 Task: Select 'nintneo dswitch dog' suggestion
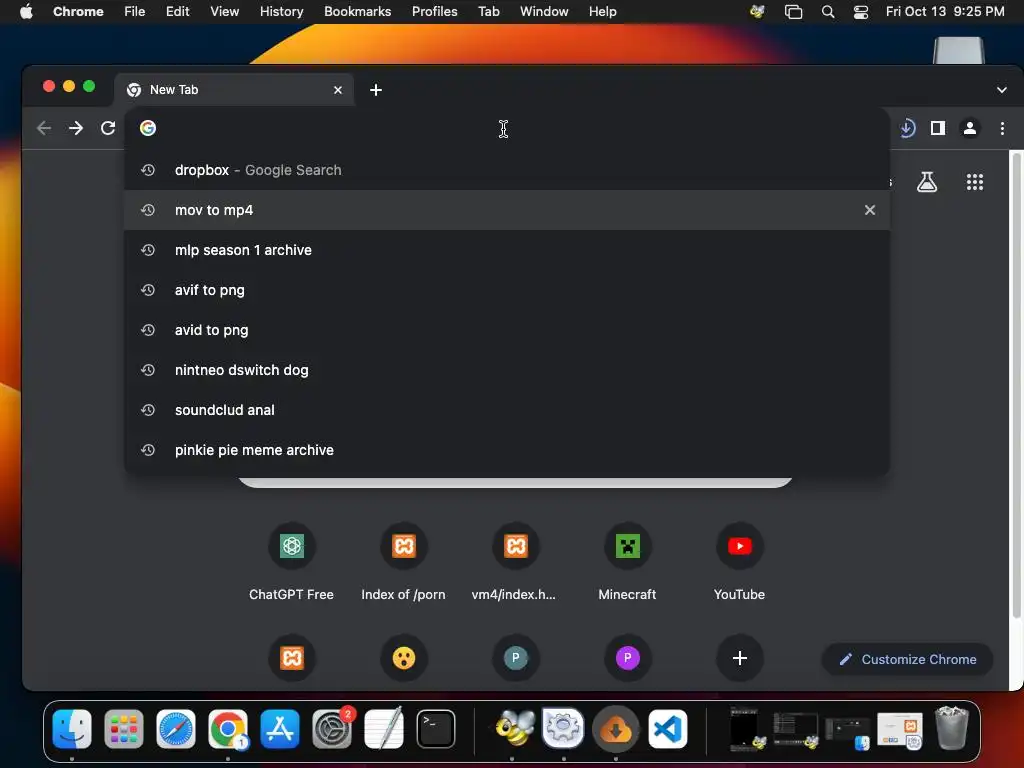[507, 370]
